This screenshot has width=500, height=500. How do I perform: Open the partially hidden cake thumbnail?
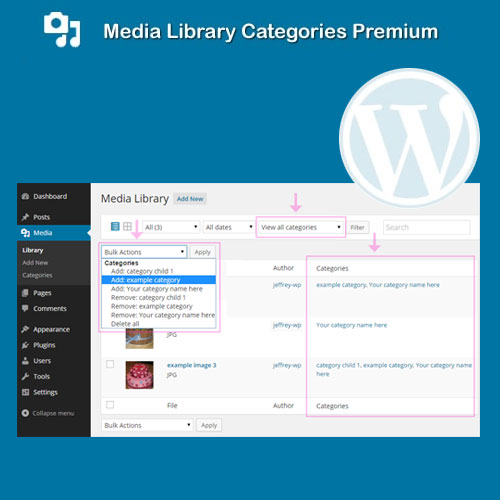pyautogui.click(x=139, y=339)
